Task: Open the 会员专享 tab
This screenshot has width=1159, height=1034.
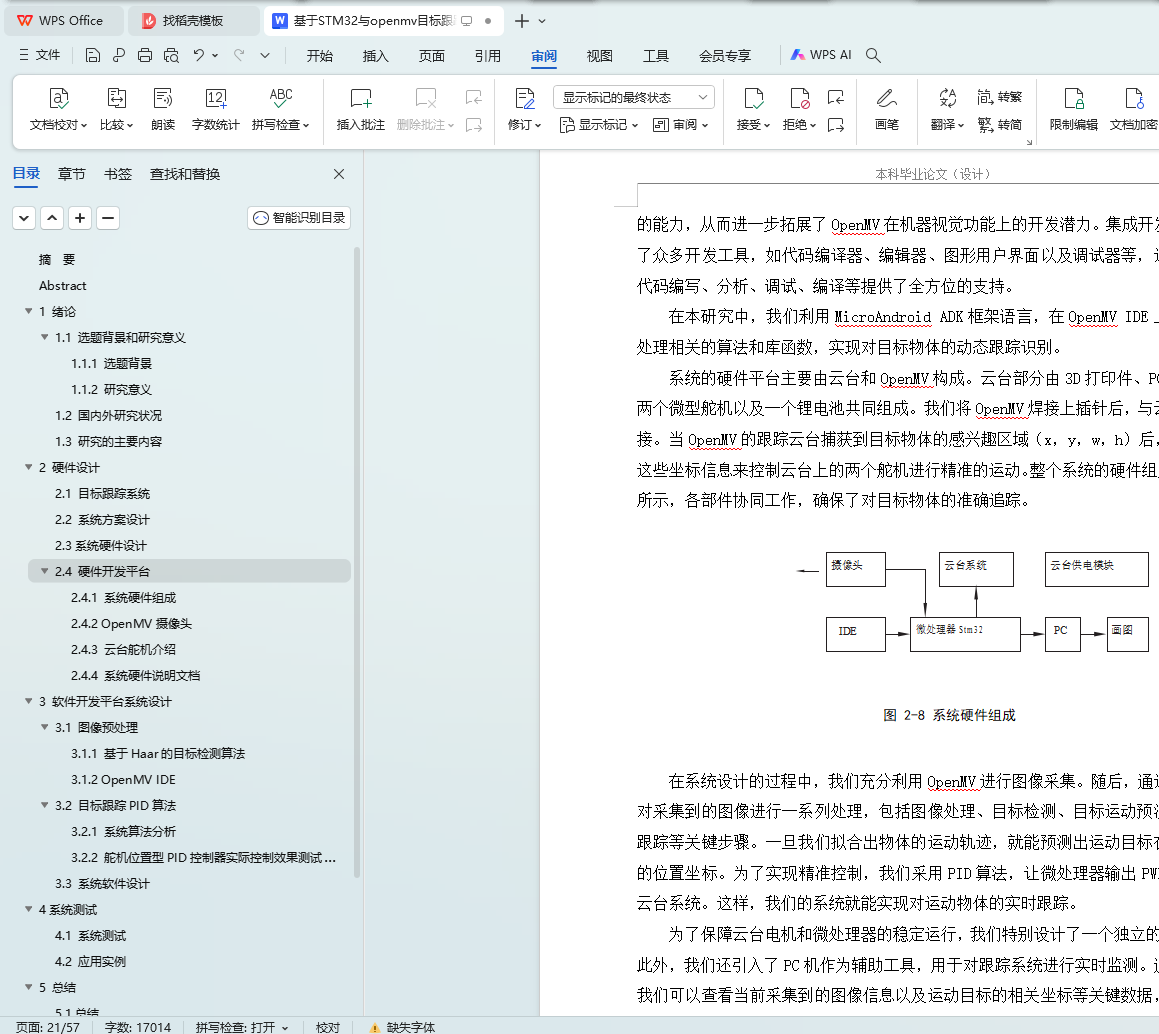Action: click(725, 55)
